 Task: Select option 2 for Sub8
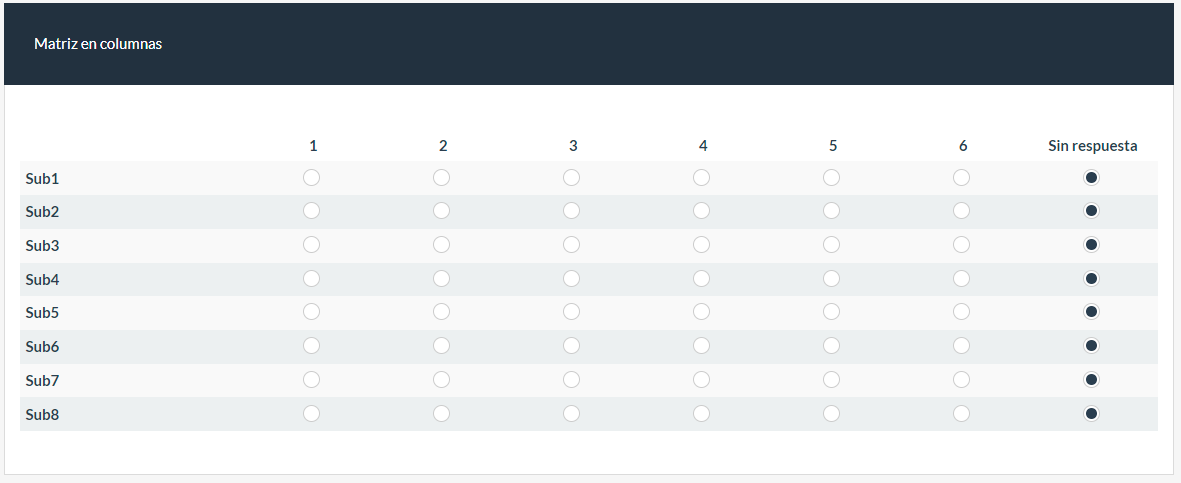[x=442, y=413]
